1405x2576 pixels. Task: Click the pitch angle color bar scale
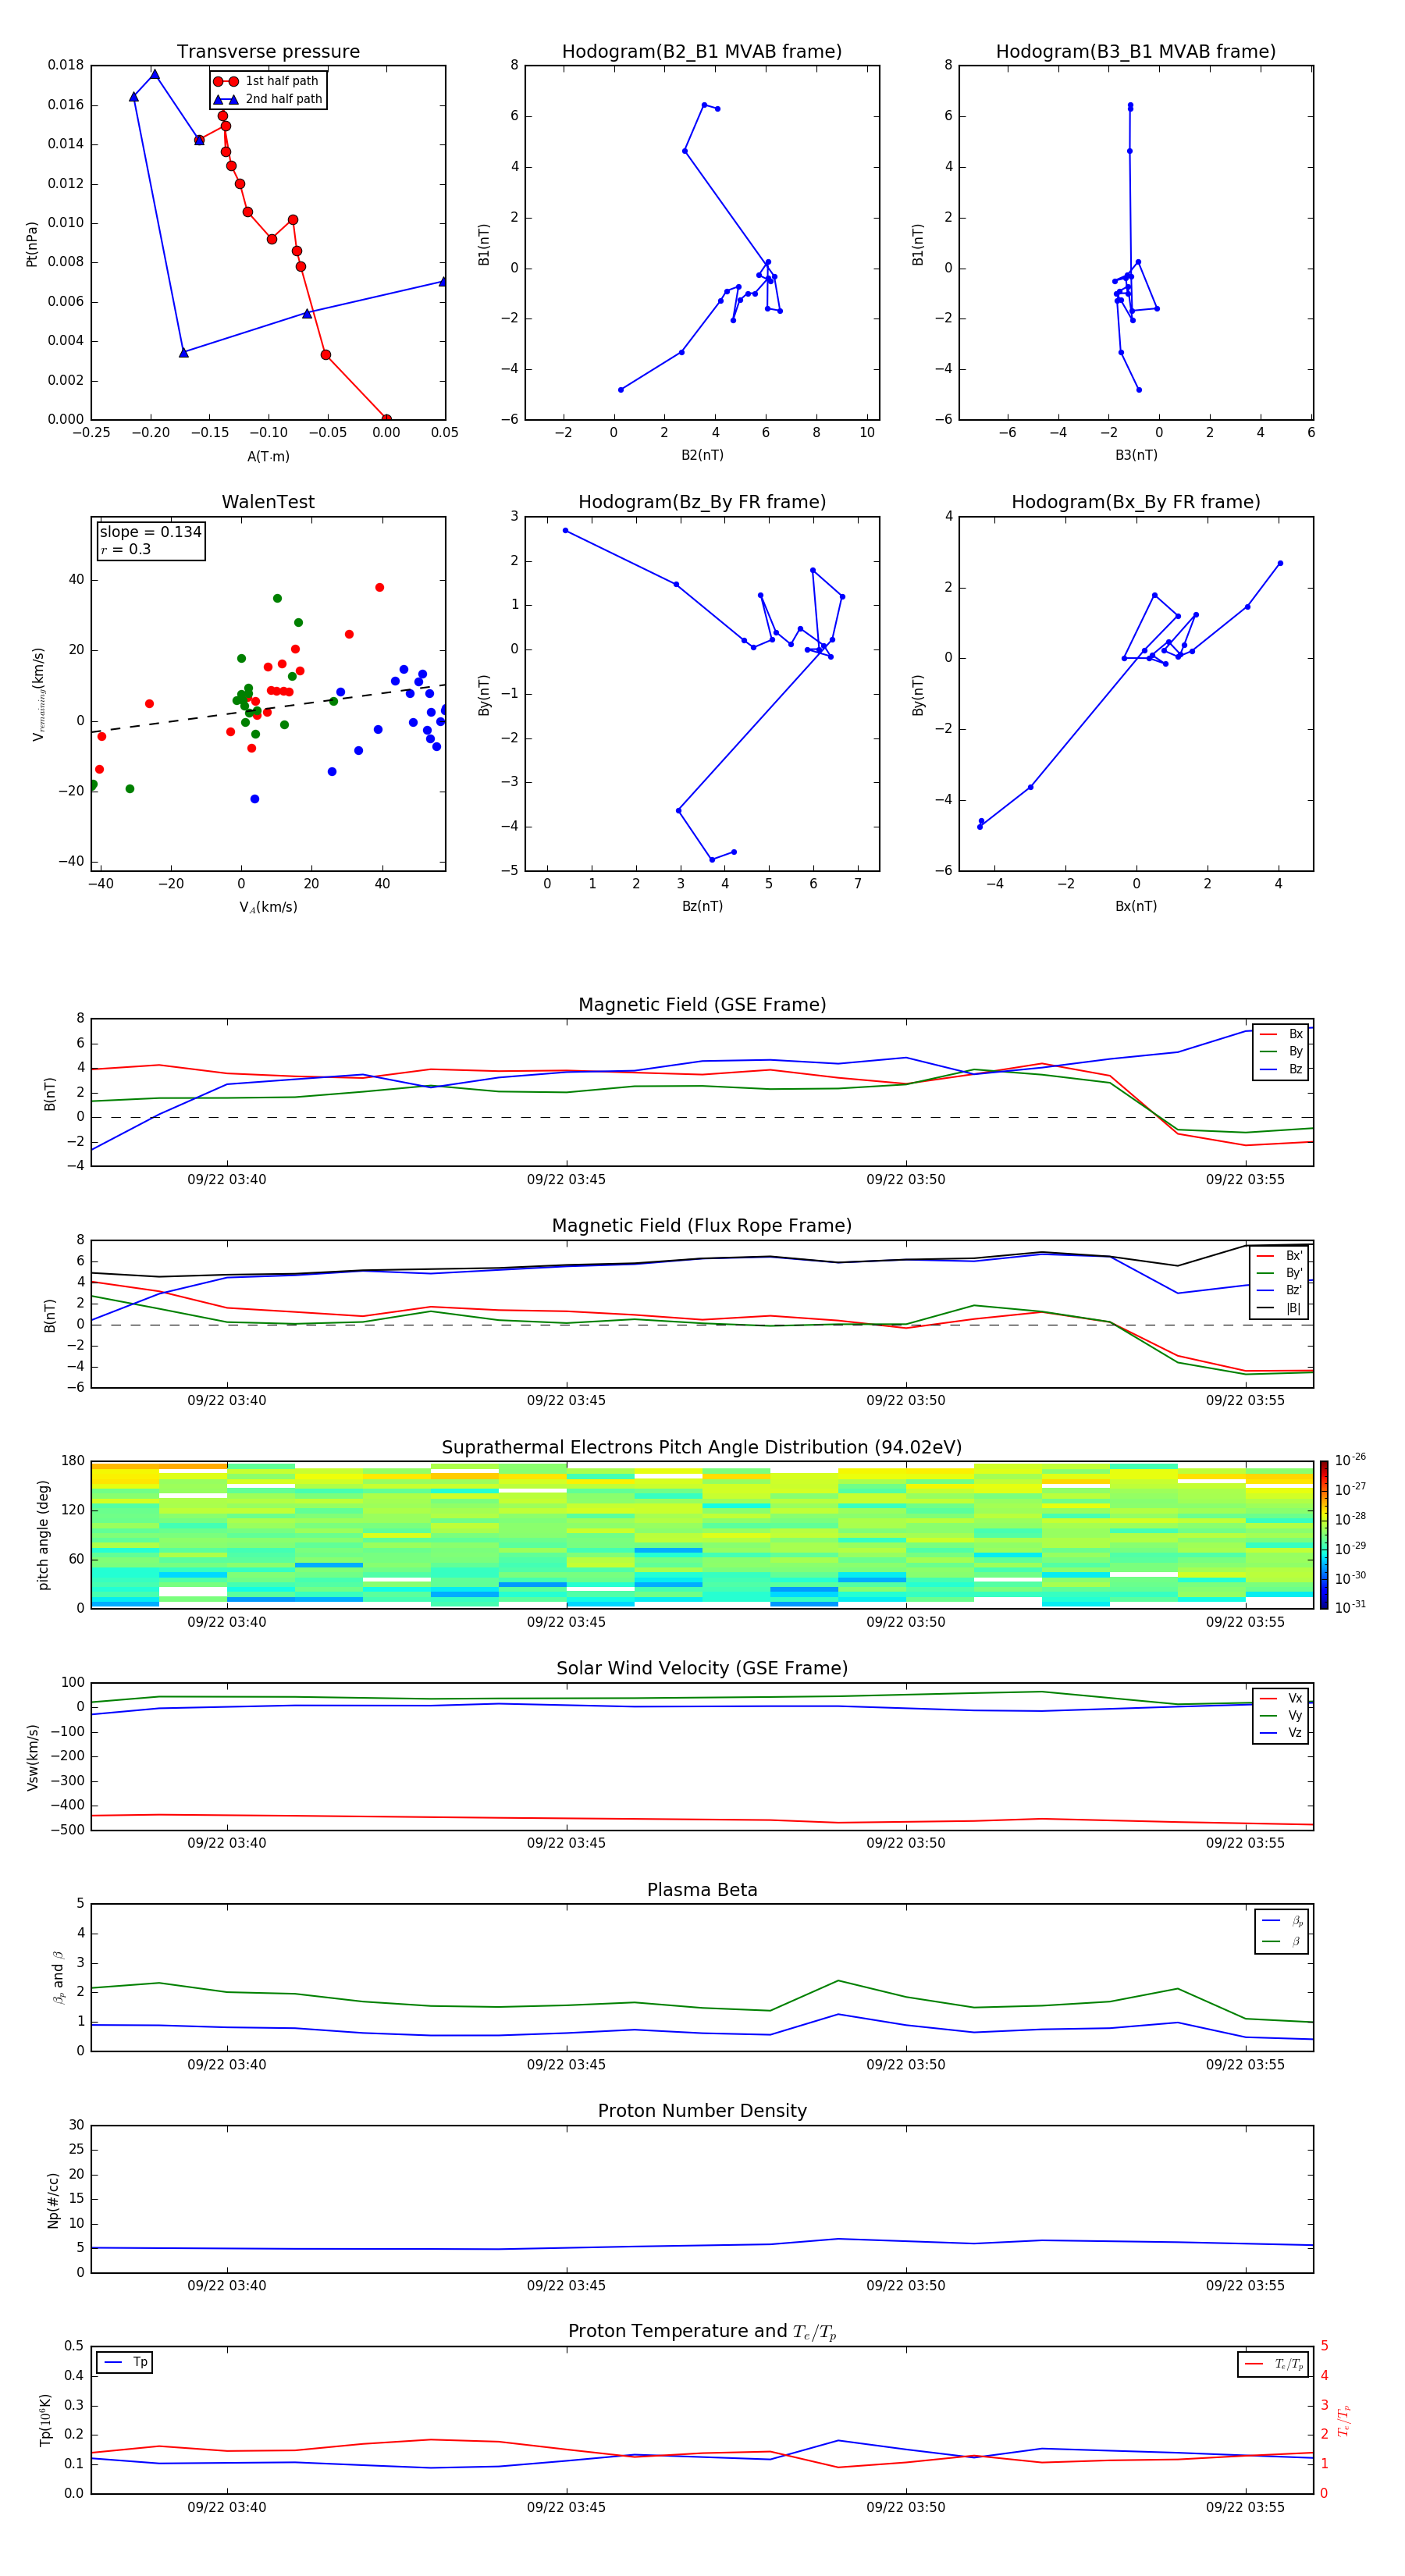coord(1324,1534)
